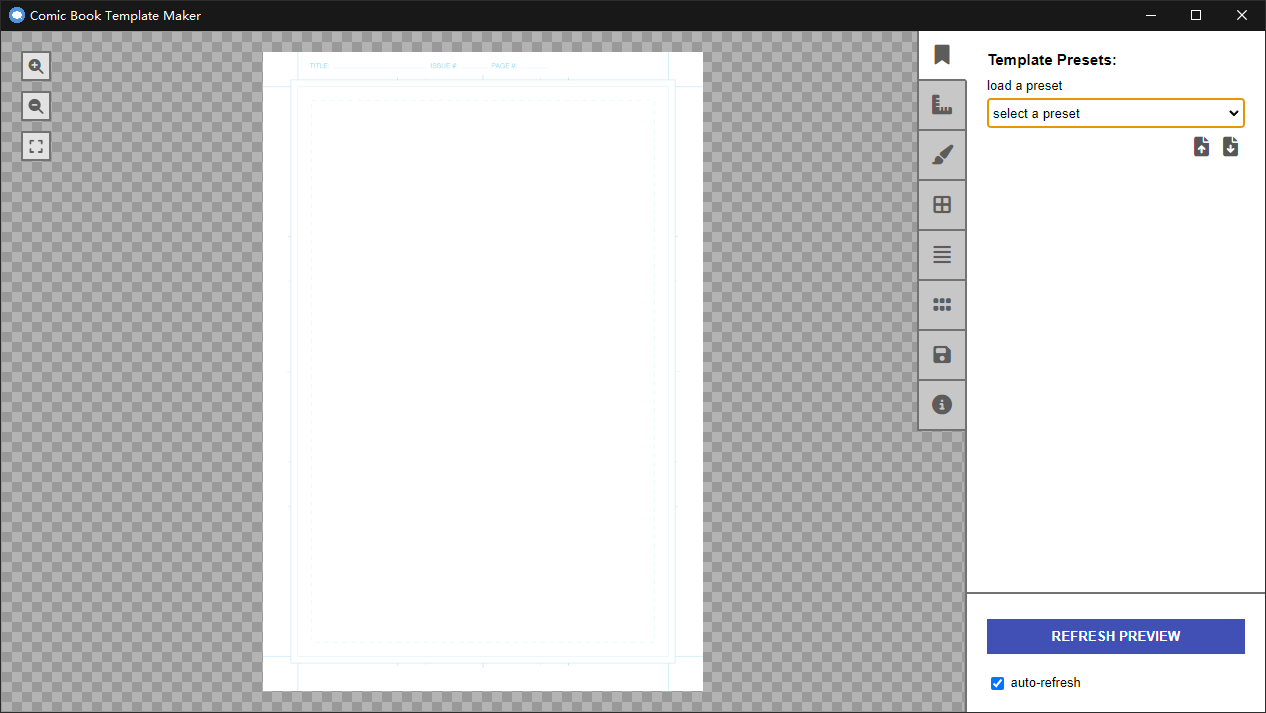1266x713 pixels.
Task: Zoom out of the page preview
Action: coord(36,107)
